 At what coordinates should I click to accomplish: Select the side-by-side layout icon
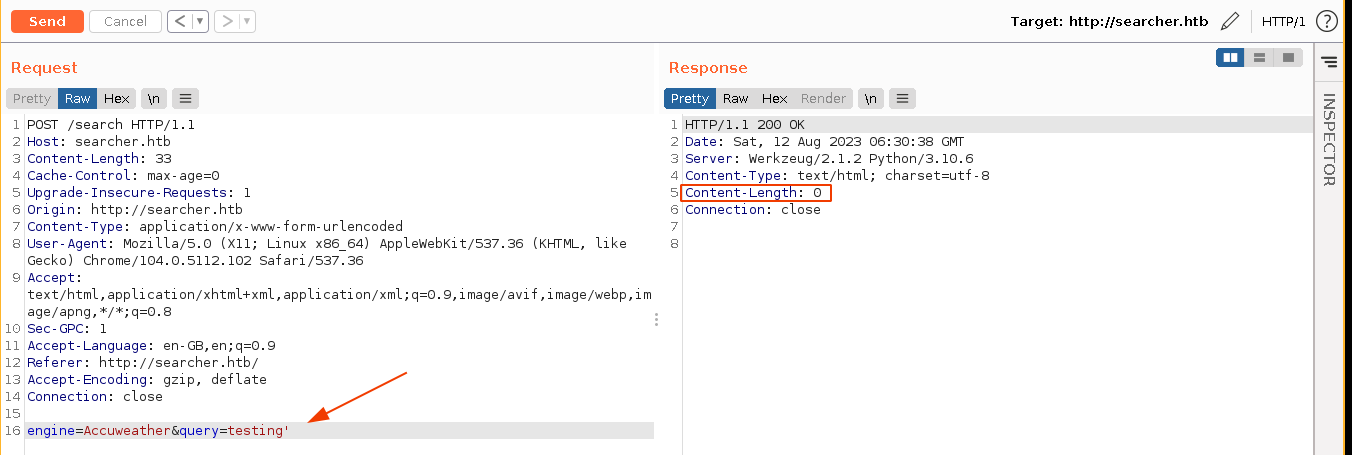point(1230,58)
